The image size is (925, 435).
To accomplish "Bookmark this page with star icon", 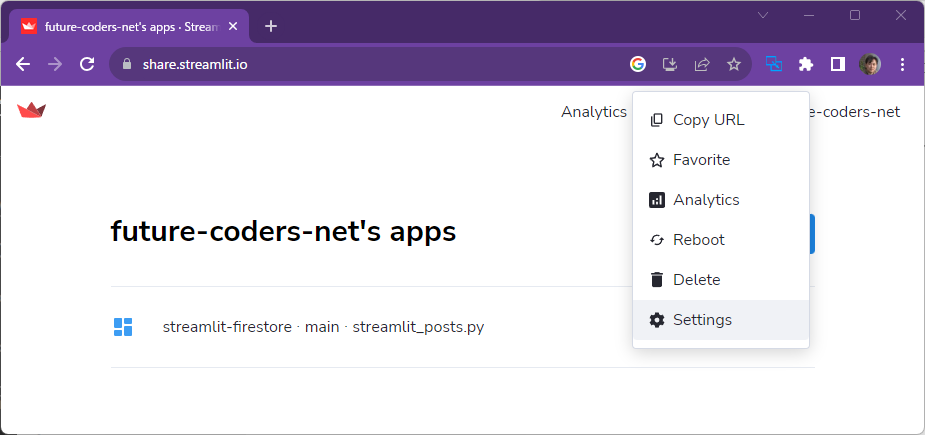I will point(733,64).
